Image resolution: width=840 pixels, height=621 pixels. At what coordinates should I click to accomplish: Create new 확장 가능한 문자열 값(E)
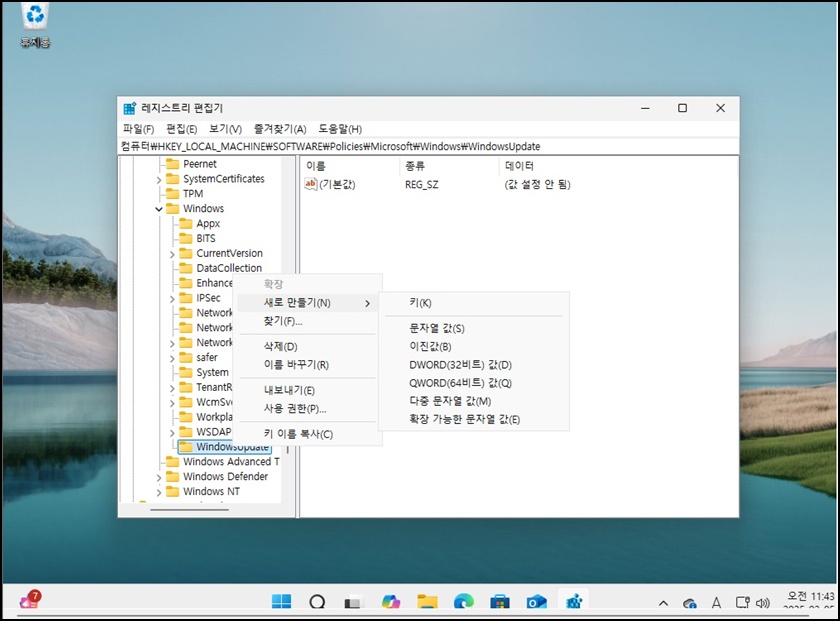pyautogui.click(x=474, y=419)
